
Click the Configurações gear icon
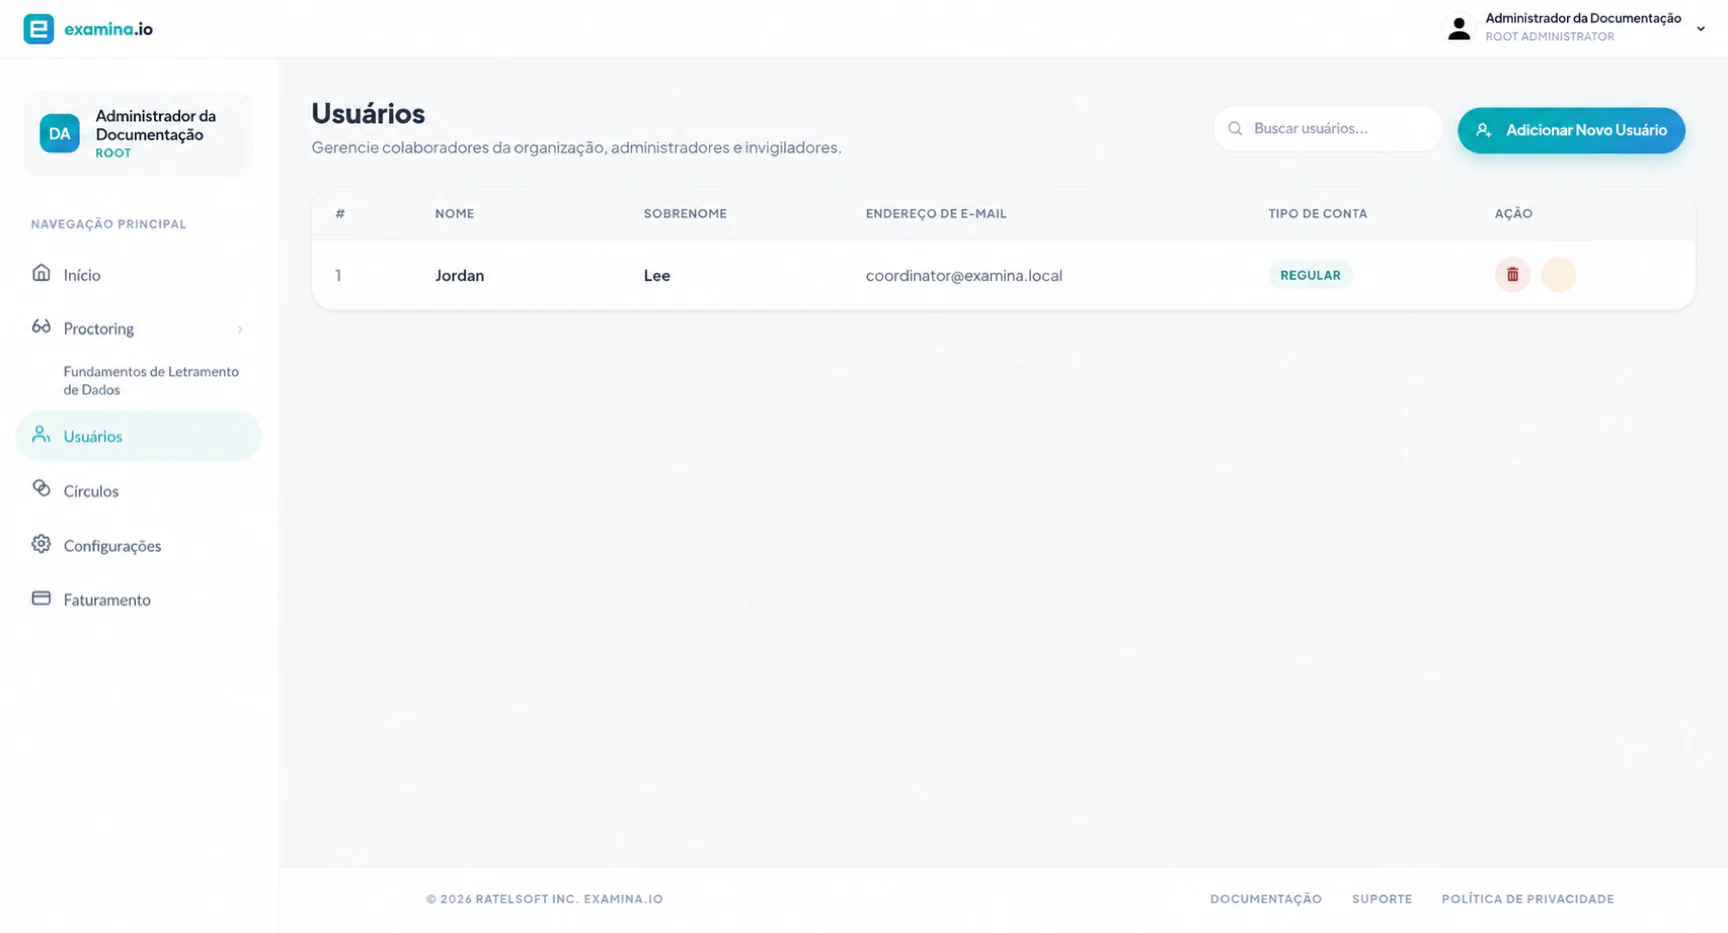click(x=41, y=544)
